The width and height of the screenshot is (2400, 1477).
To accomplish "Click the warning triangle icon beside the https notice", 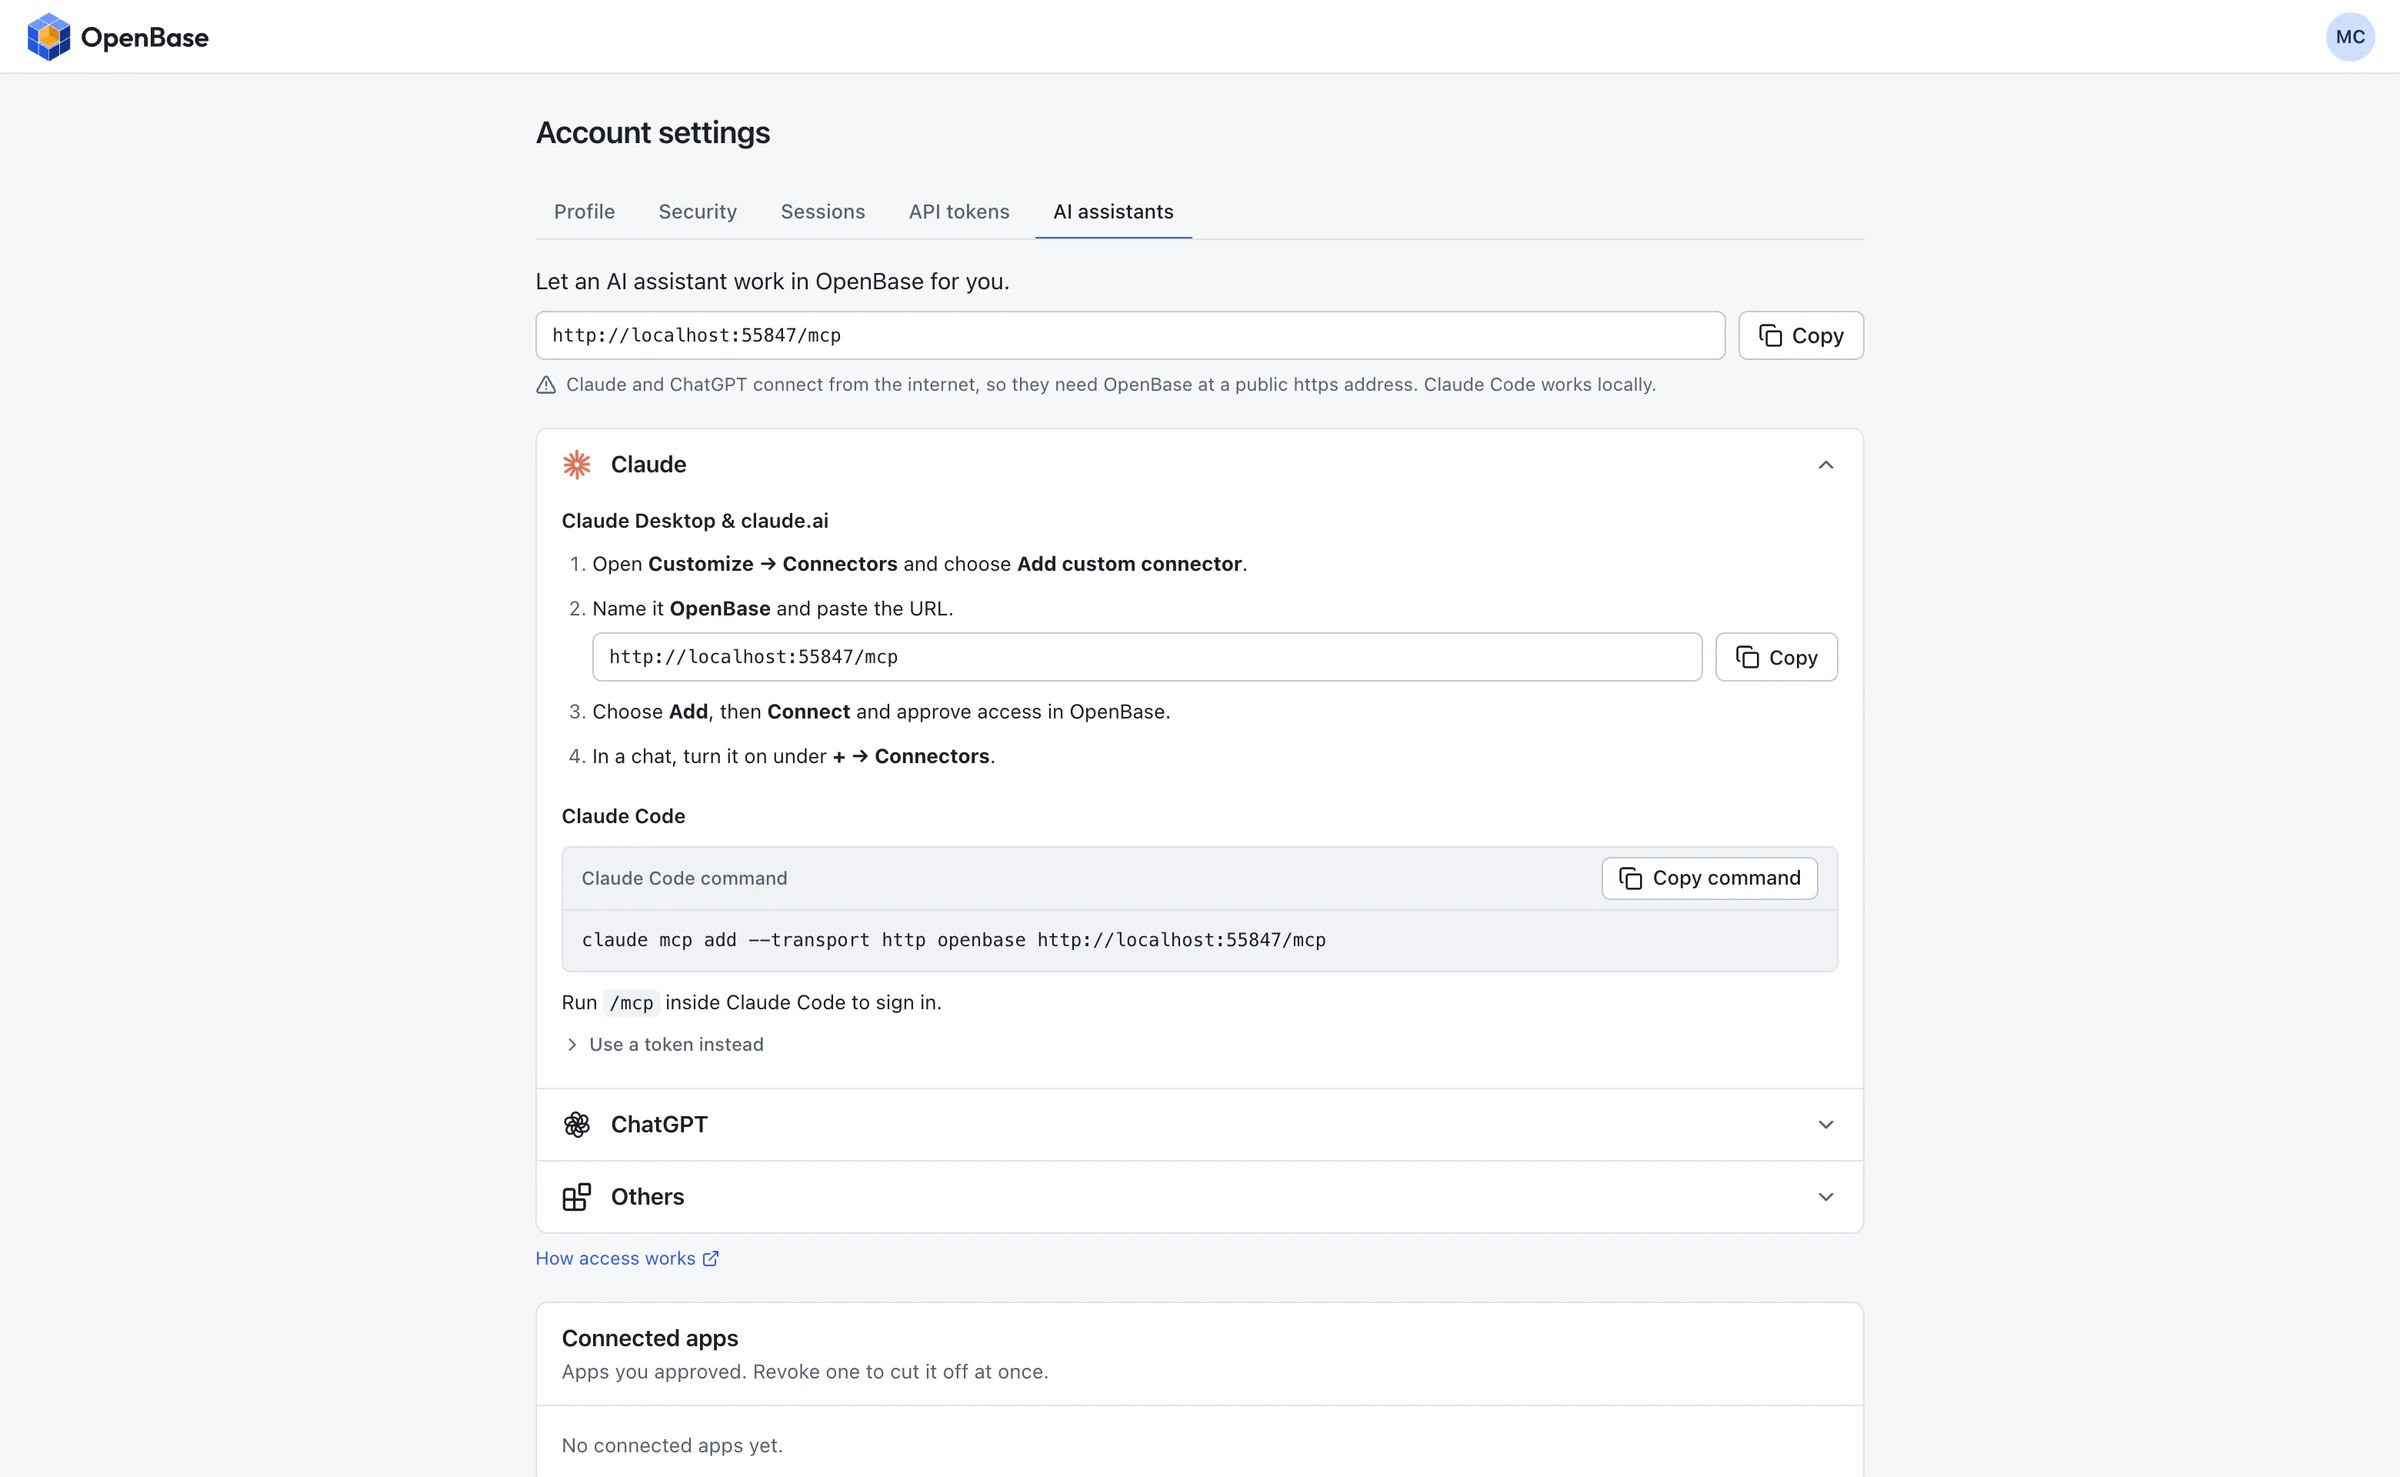I will 546,385.
